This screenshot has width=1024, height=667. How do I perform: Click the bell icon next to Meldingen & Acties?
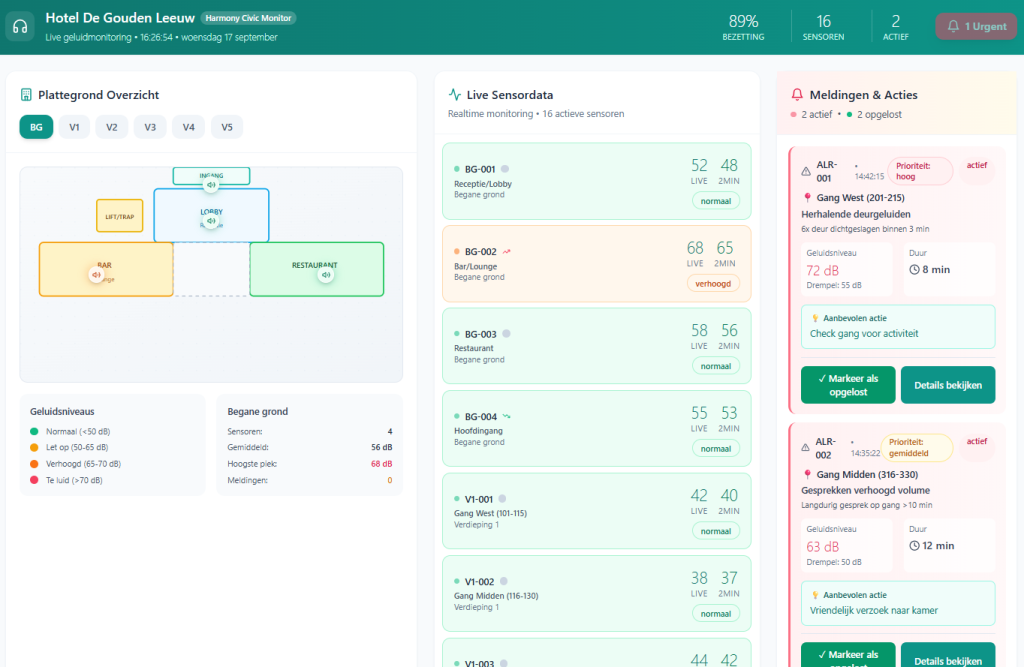[x=797, y=95]
